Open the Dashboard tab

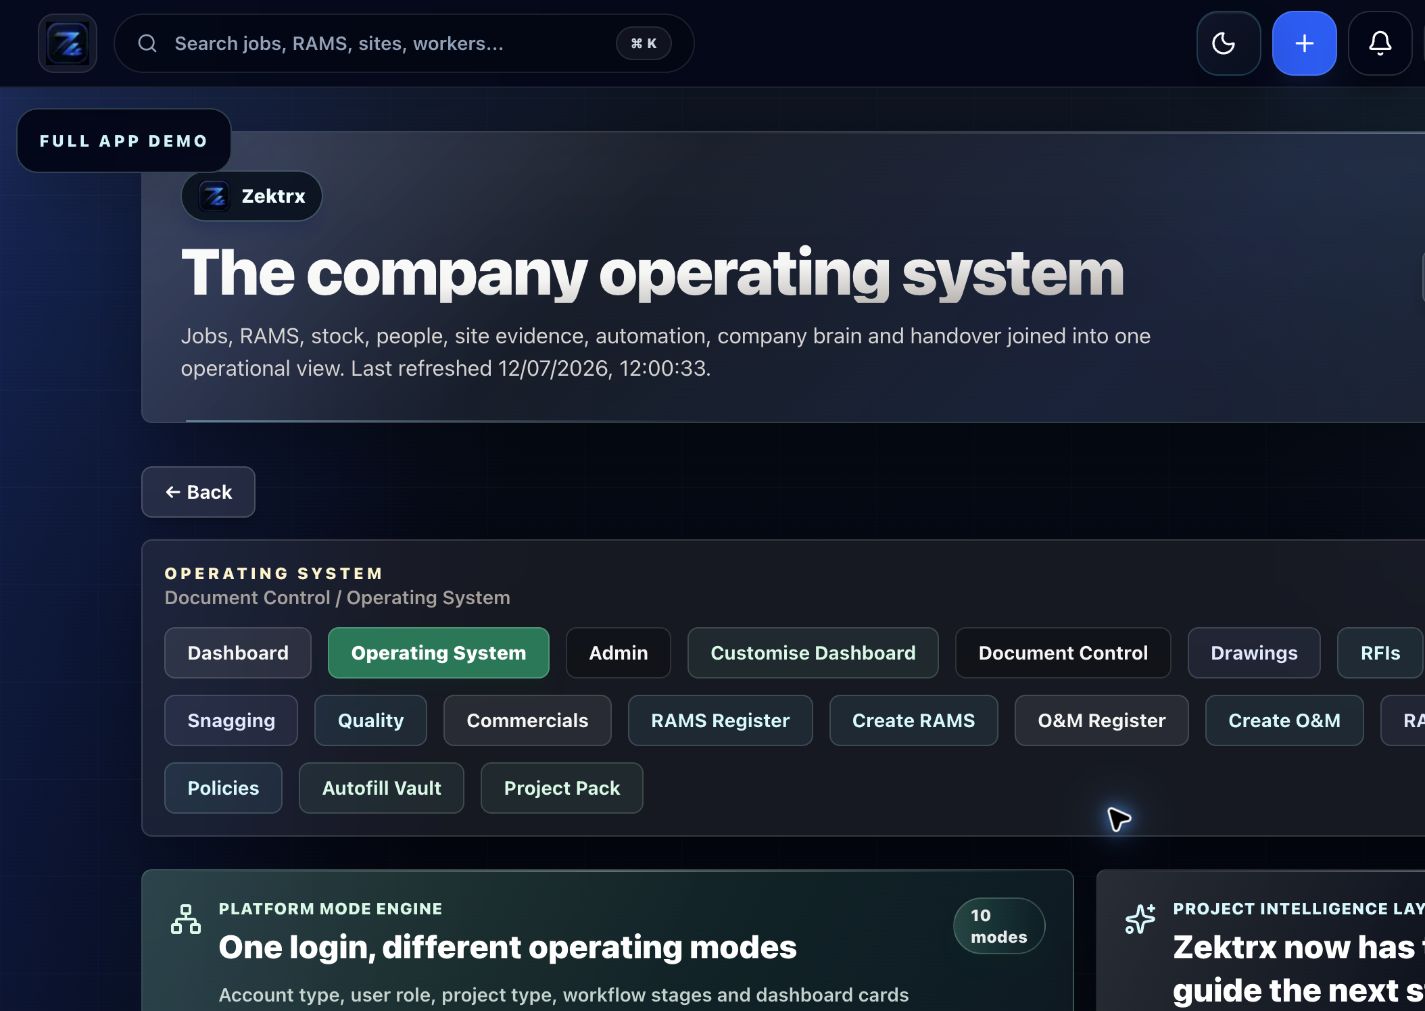point(238,653)
